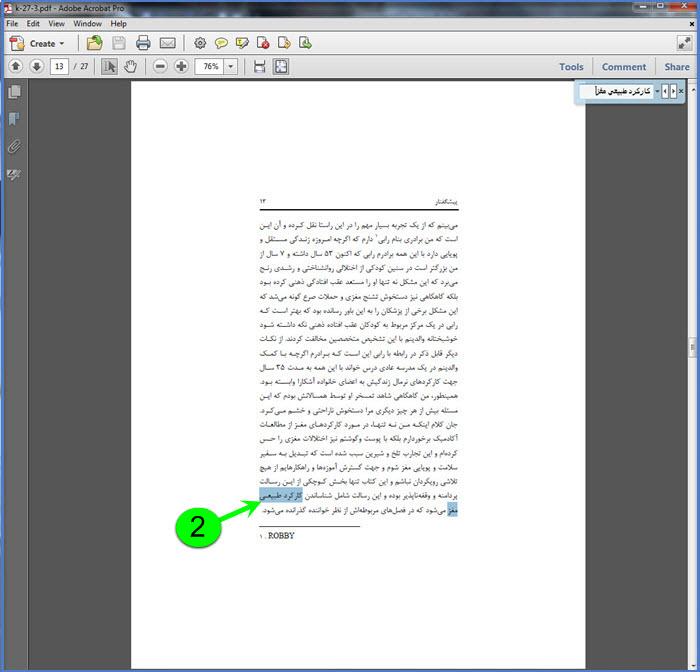Click the zoom out minus button
This screenshot has width=700, height=672.
pyautogui.click(x=160, y=67)
